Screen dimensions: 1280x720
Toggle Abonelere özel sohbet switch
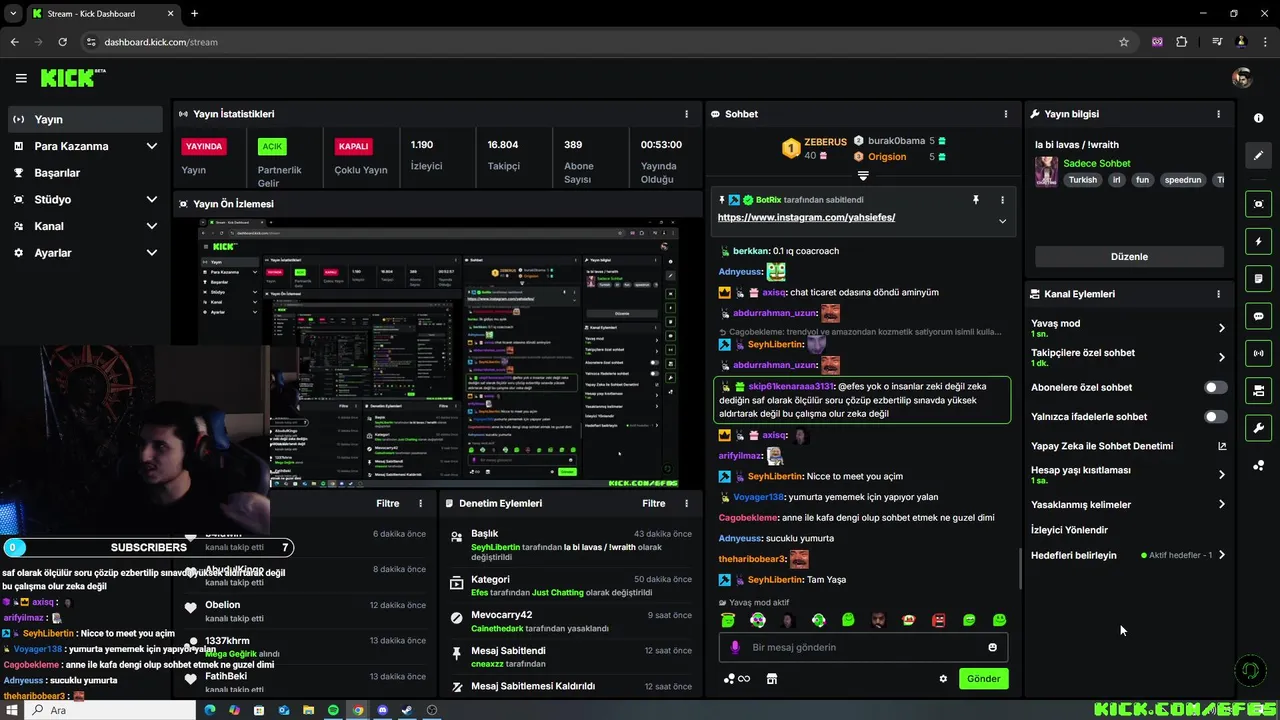tap(1215, 387)
